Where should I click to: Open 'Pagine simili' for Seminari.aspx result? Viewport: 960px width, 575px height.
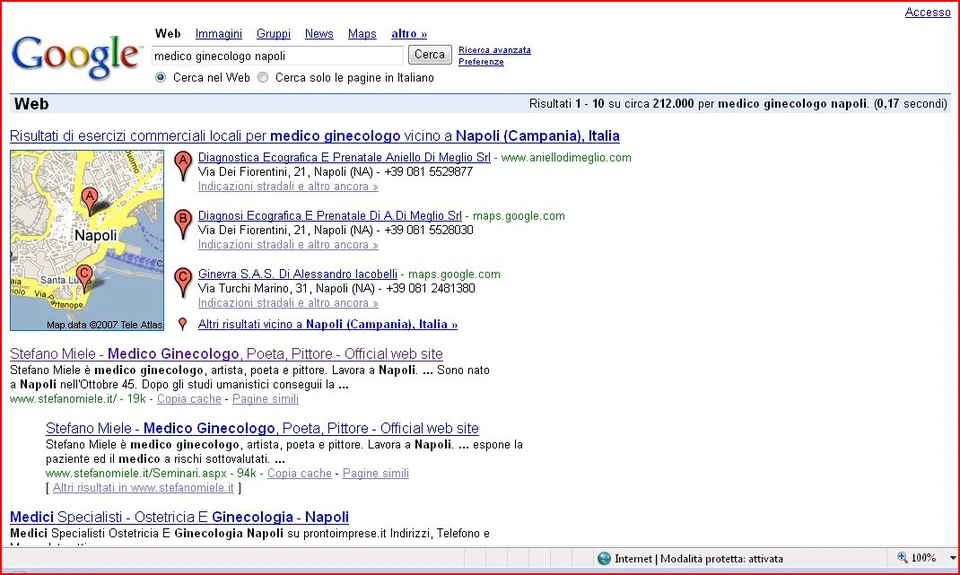pyautogui.click(x=376, y=473)
